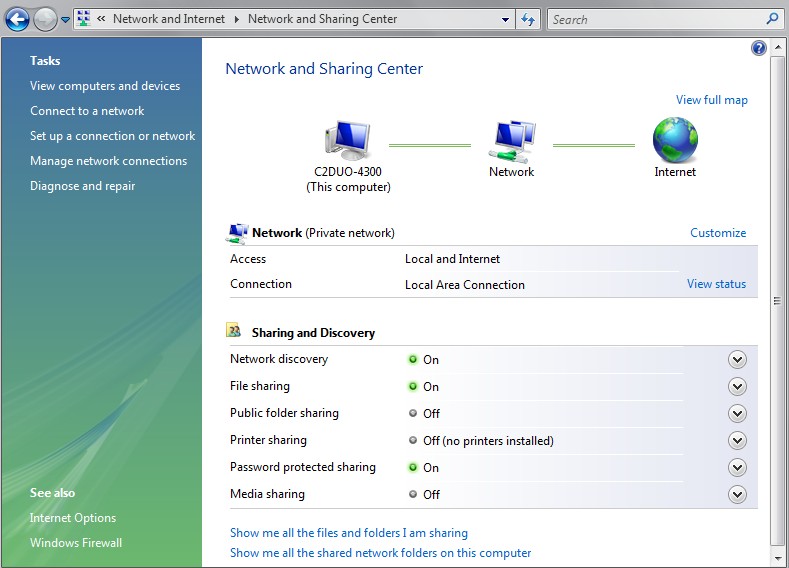Select Network and Sharing Center breadcrumb
Viewport: 789px width, 568px height.
coord(323,19)
